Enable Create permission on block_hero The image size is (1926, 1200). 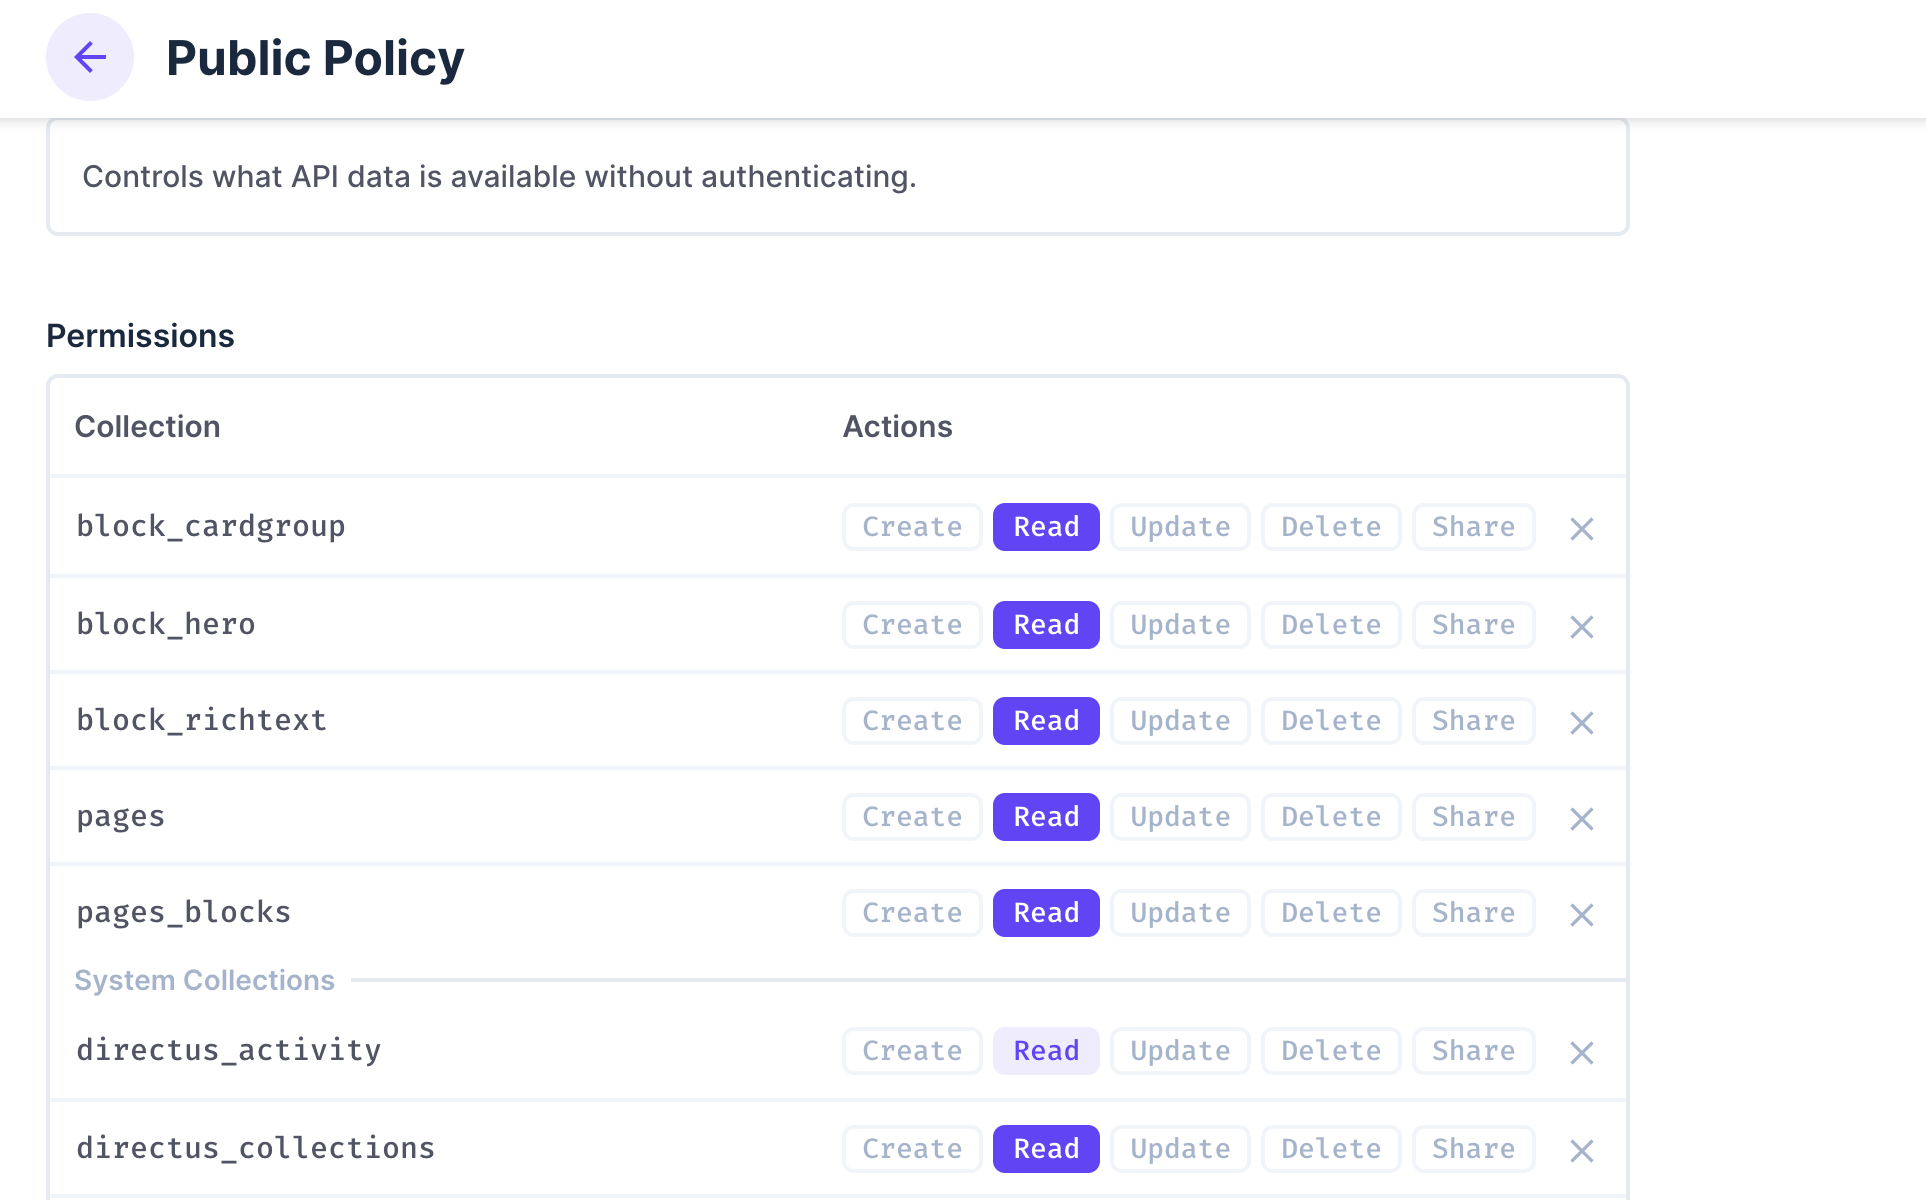click(x=910, y=624)
